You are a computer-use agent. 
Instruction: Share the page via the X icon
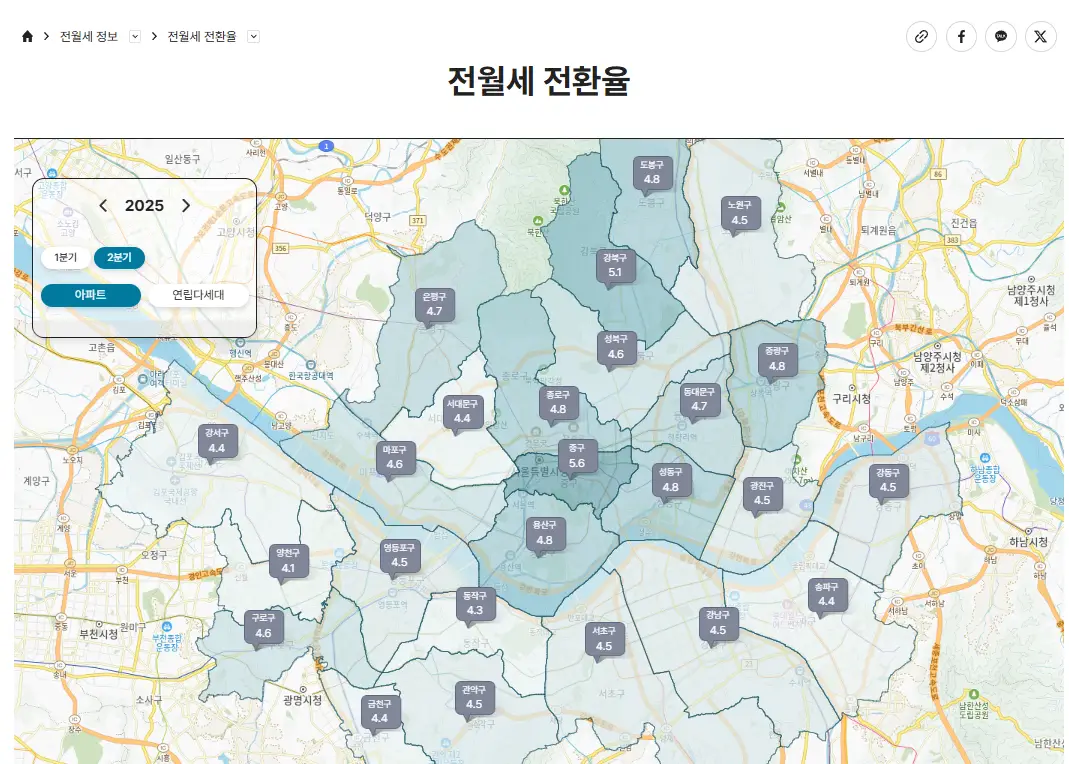coord(1040,37)
